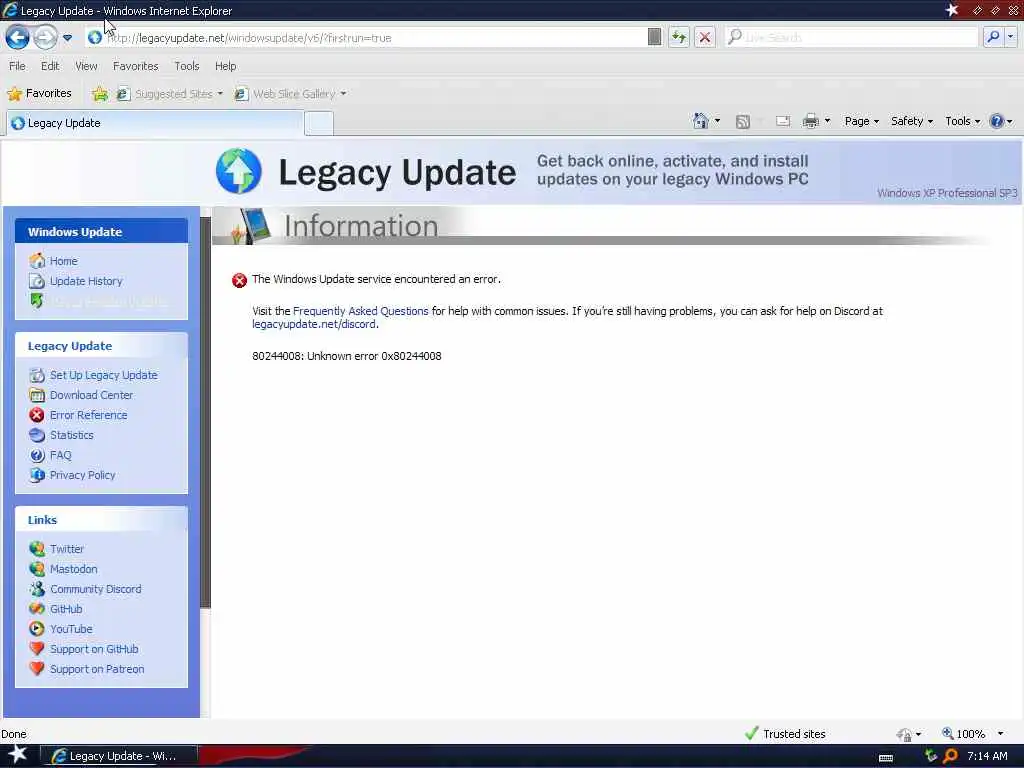The width and height of the screenshot is (1024, 768).
Task: Open the Page command menu
Action: [861, 121]
